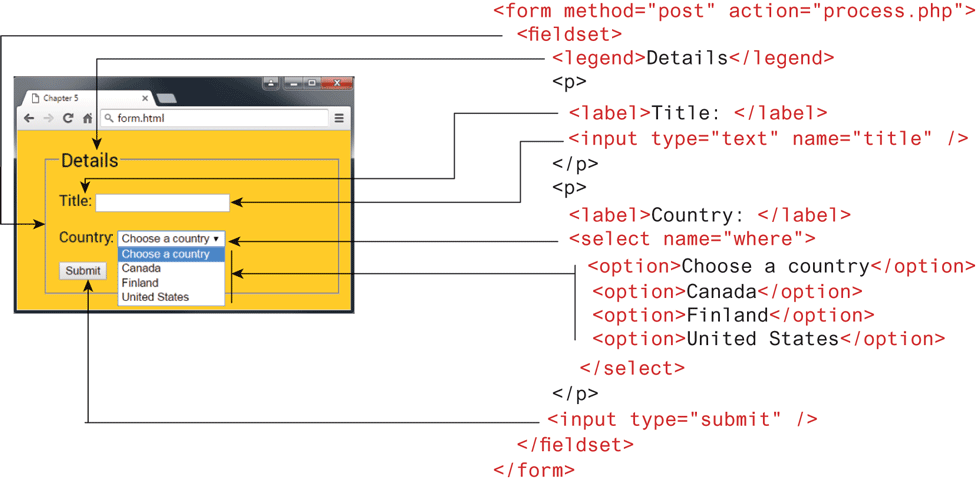Click the search icon in address bar
Viewport: 976px width, 481px height.
click(108, 118)
